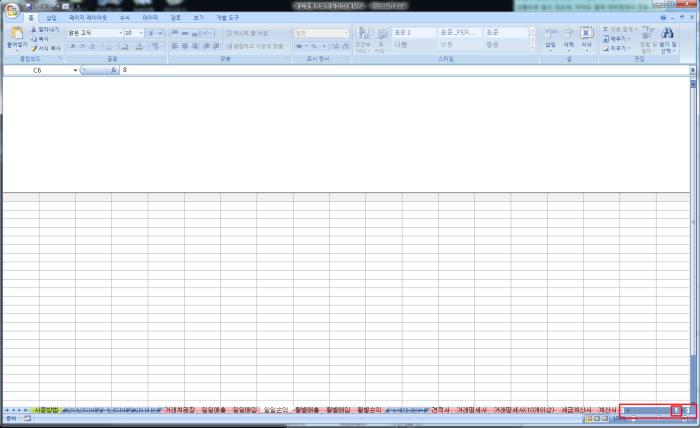Click the Copy (복사) icon
The image size is (700, 428).
pos(34,39)
